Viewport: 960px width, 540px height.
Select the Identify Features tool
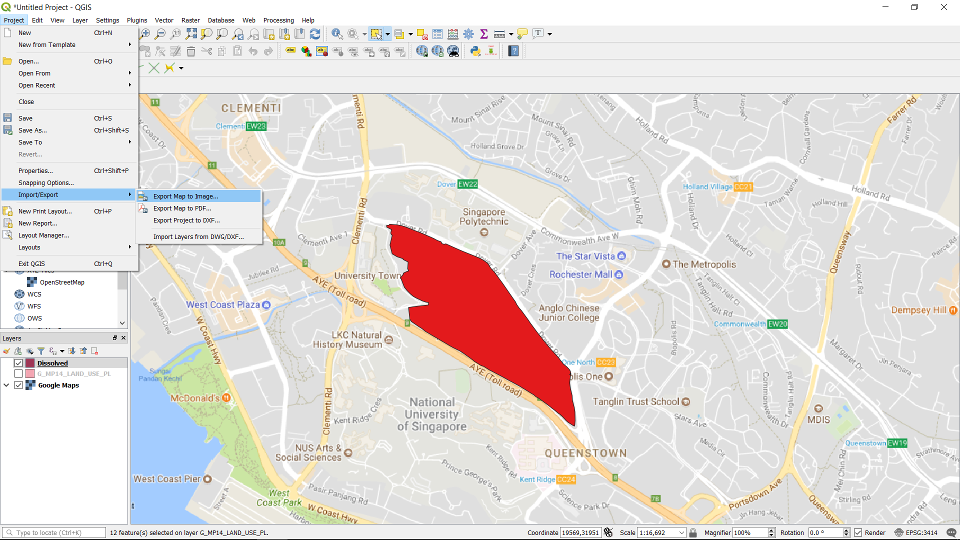point(337,34)
